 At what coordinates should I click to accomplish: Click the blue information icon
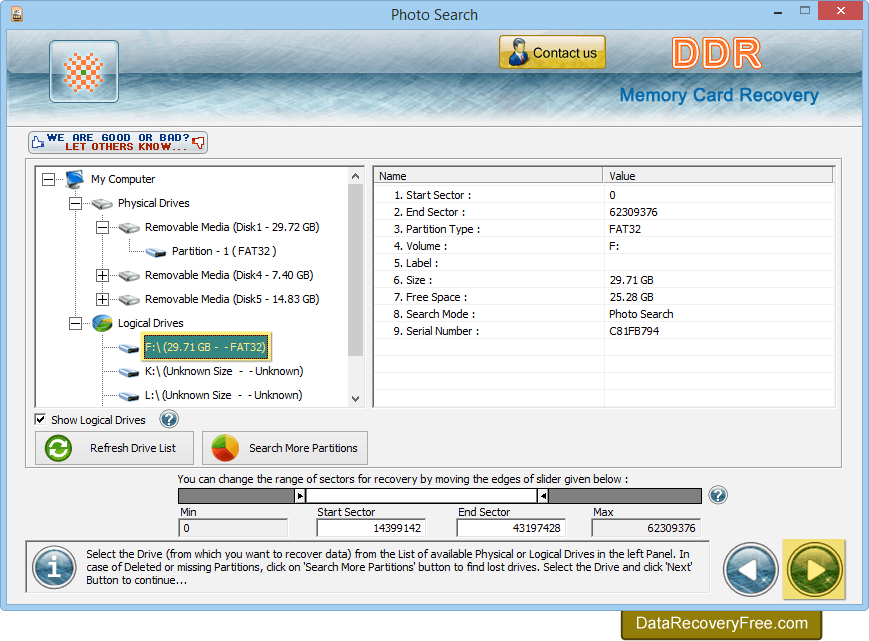(54, 567)
